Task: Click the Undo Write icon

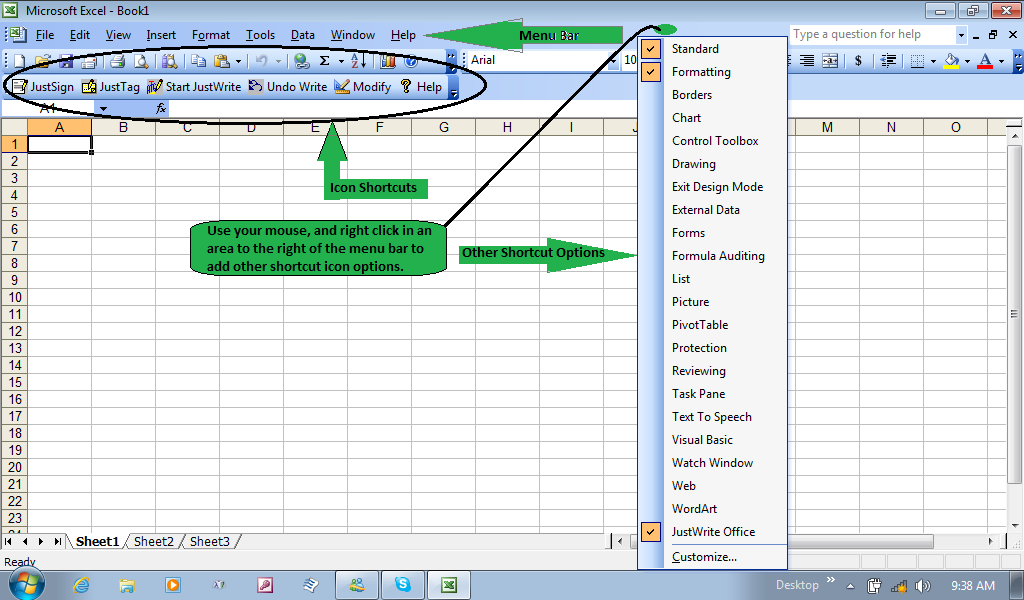Action: tap(287, 87)
